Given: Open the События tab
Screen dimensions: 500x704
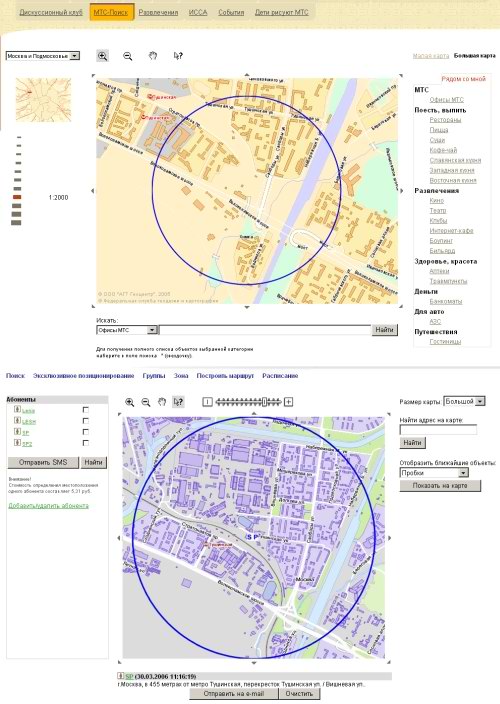Looking at the screenshot, I should (x=231, y=12).
